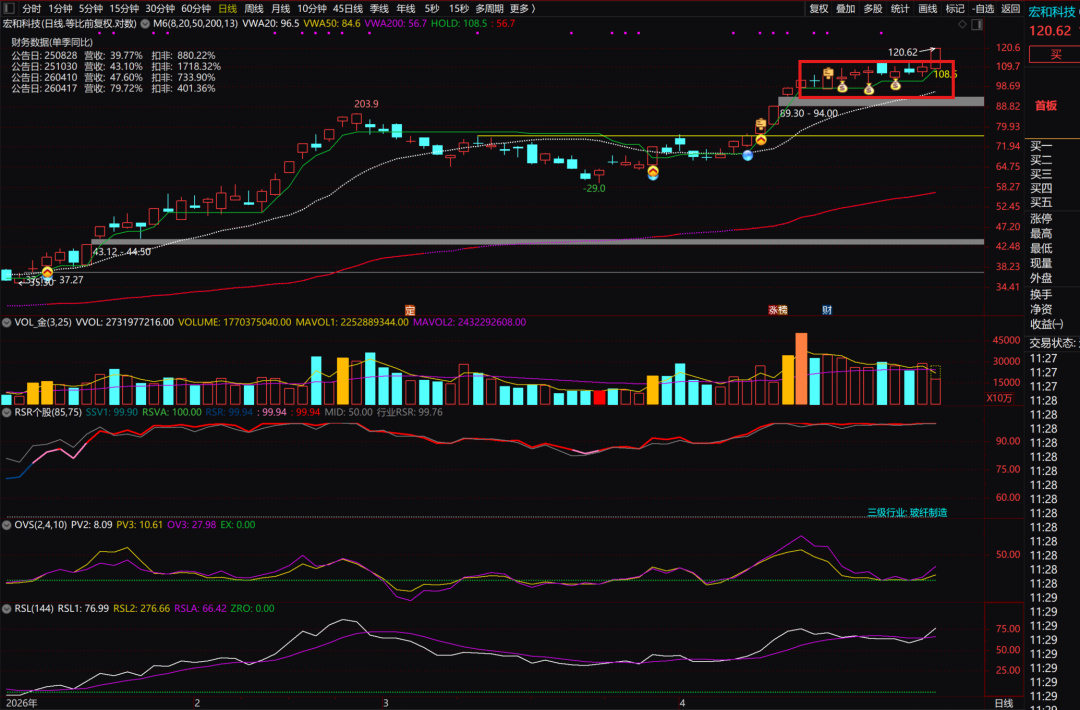Switch to 季线 quarterly chart
Screen dimensions: 1080x710
click(x=380, y=8)
